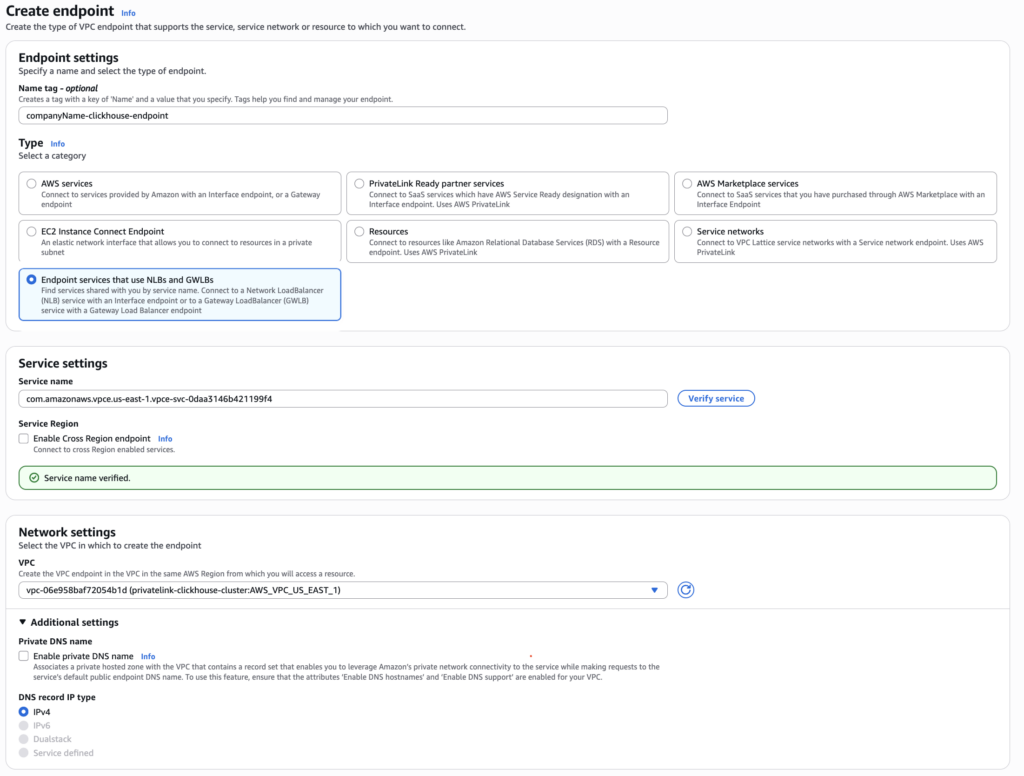Screen dimensions: 1024x776
Task: Click the Verify service button
Action: (716, 398)
